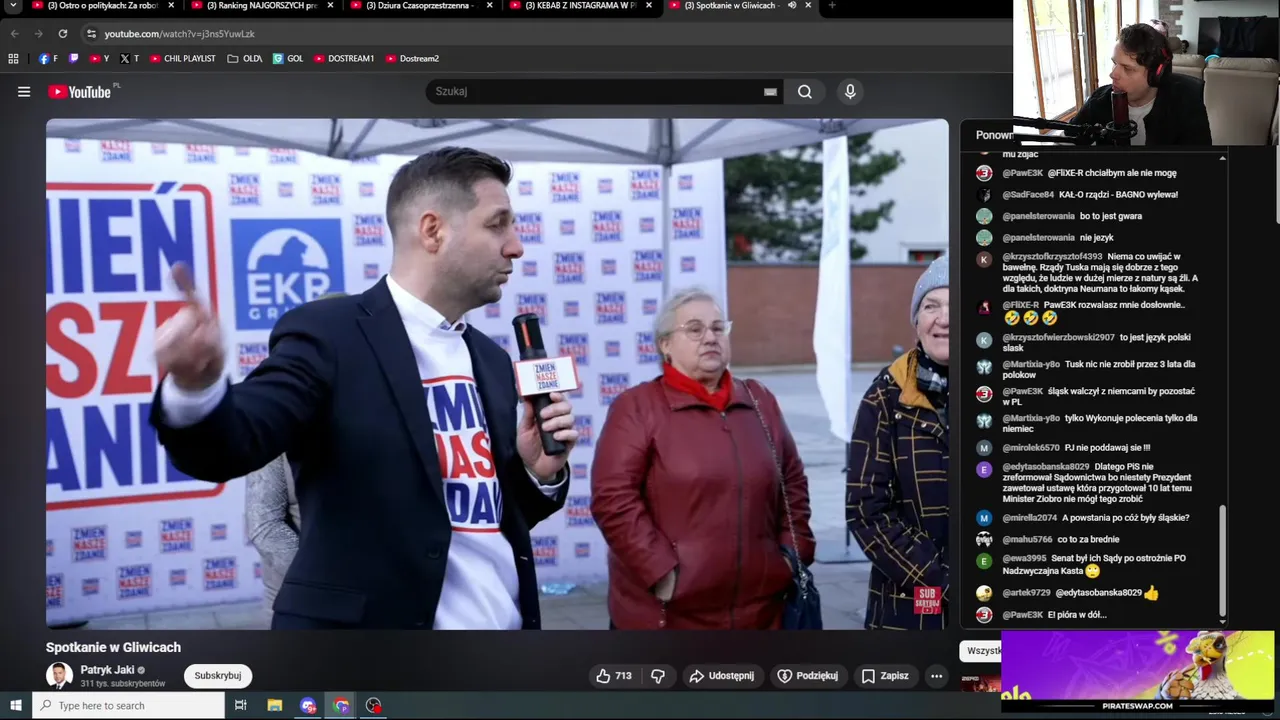Open a new browser tab

coord(831,6)
